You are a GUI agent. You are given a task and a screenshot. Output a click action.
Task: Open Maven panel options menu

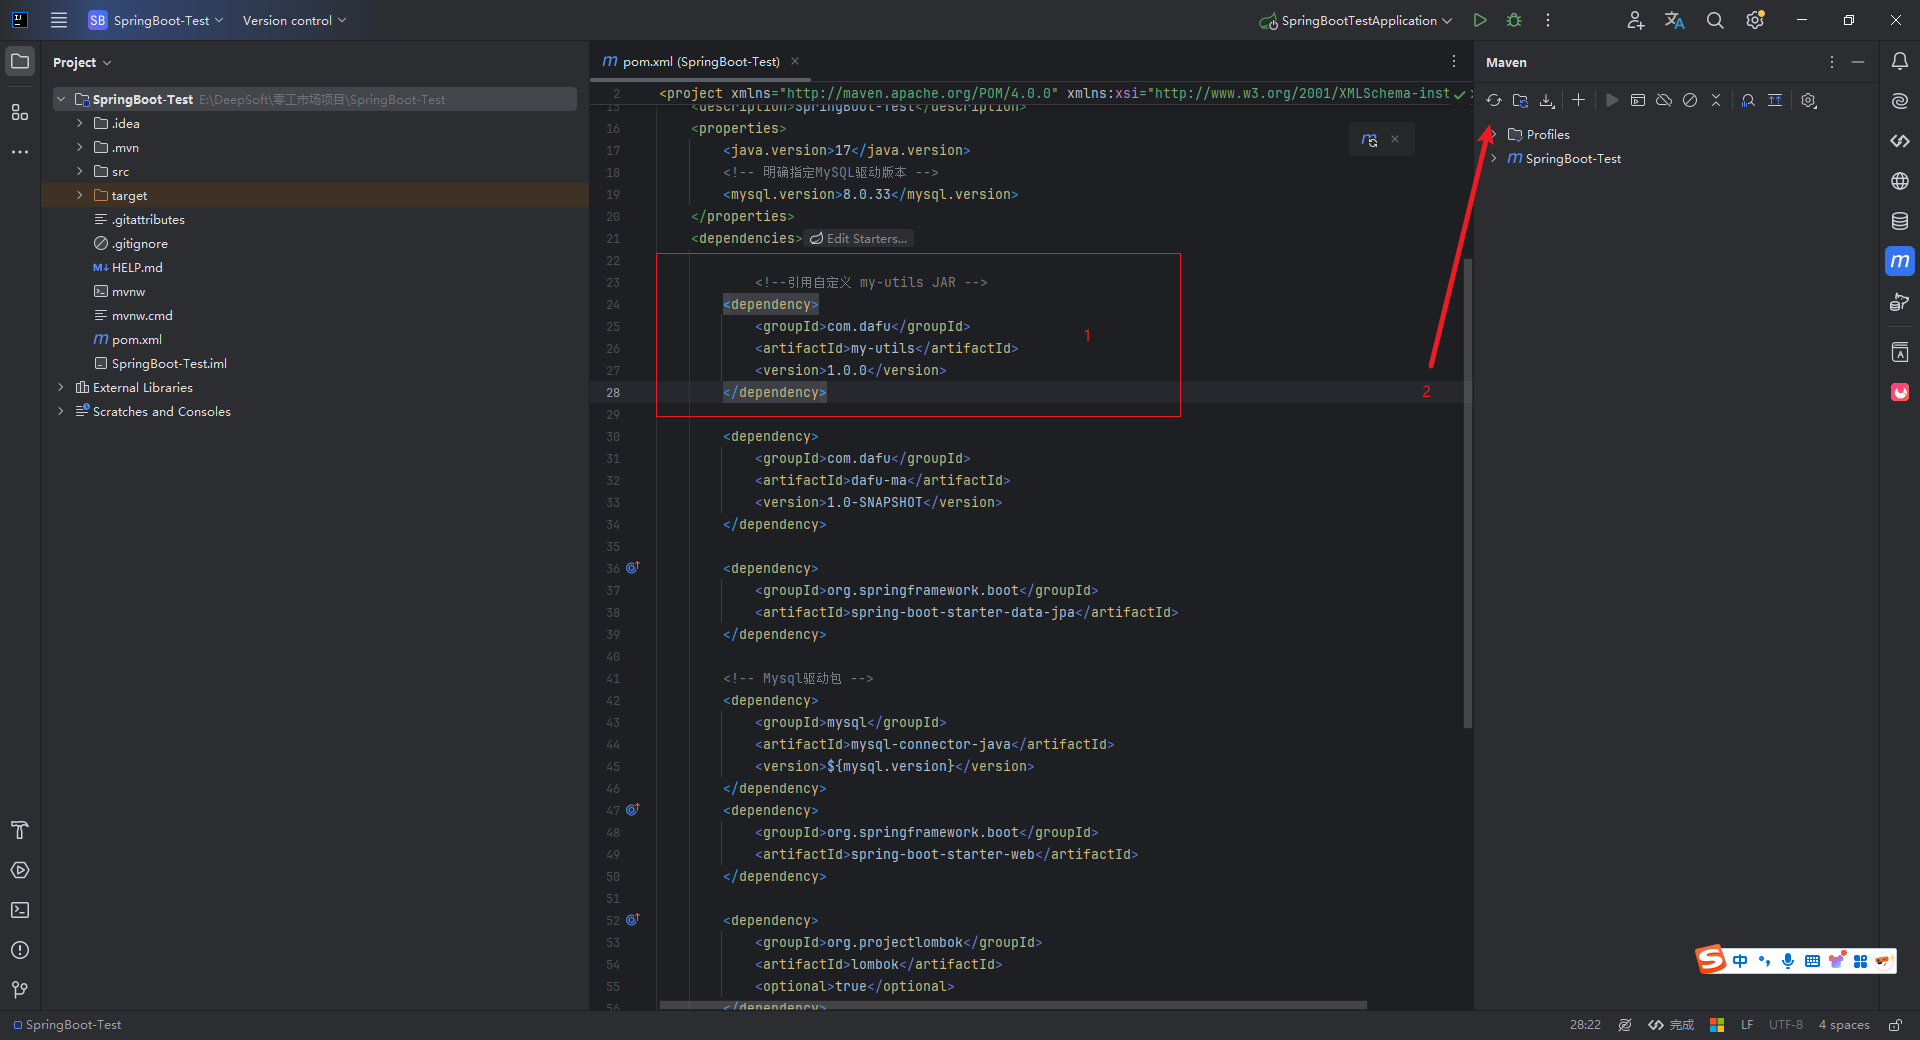pyautogui.click(x=1832, y=62)
